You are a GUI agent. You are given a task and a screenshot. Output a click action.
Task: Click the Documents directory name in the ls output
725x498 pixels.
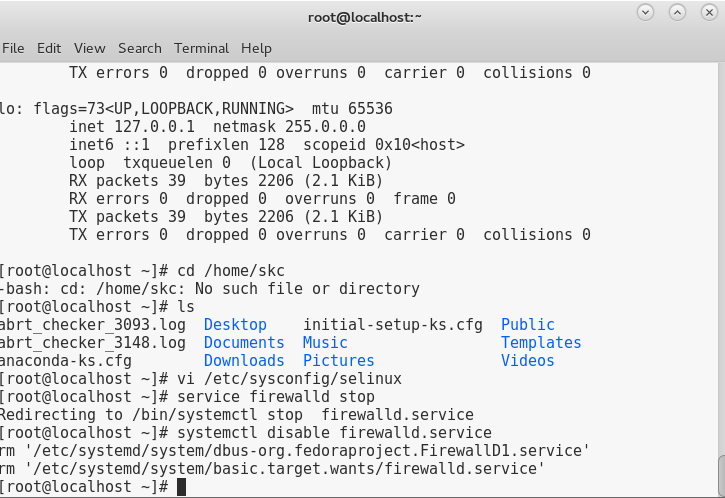point(244,343)
